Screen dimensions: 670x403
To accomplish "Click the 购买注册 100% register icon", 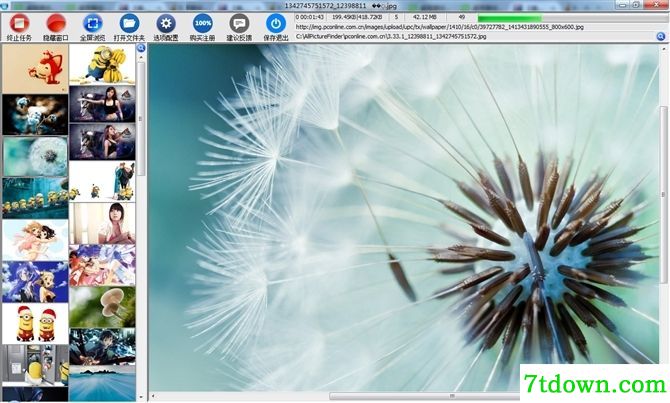I will click(203, 24).
